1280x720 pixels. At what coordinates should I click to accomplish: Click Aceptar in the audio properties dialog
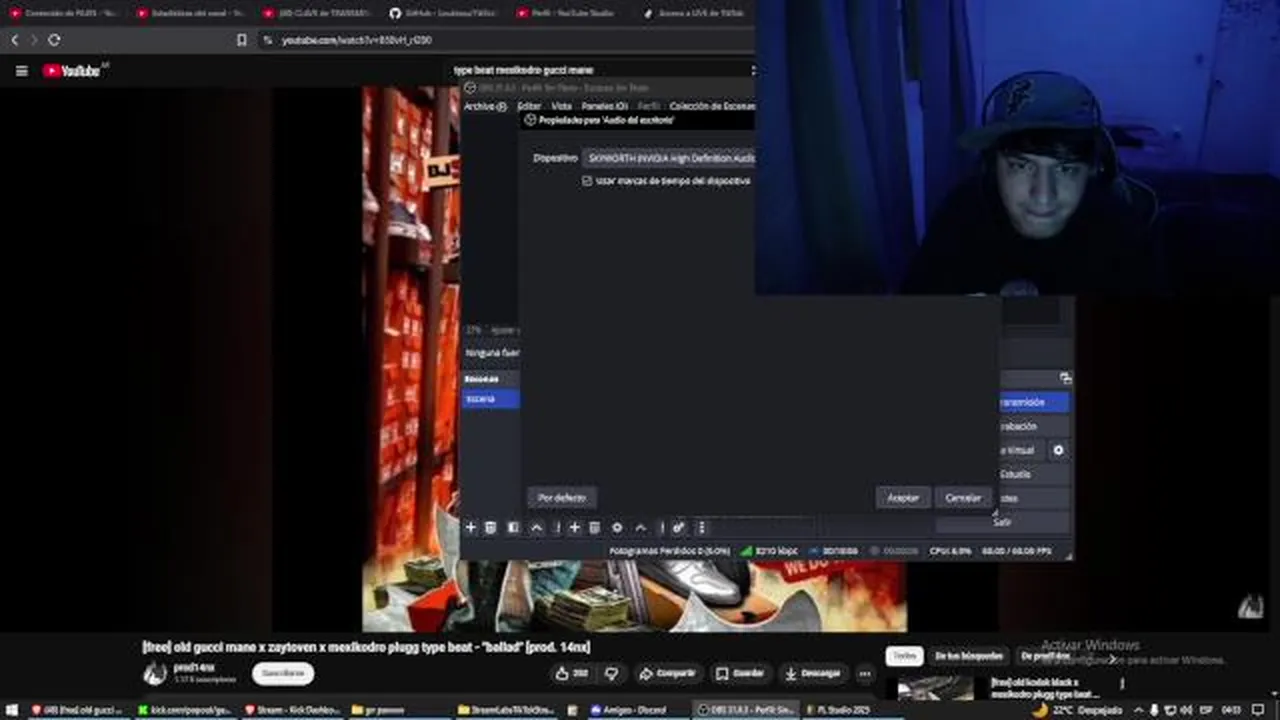coord(903,497)
